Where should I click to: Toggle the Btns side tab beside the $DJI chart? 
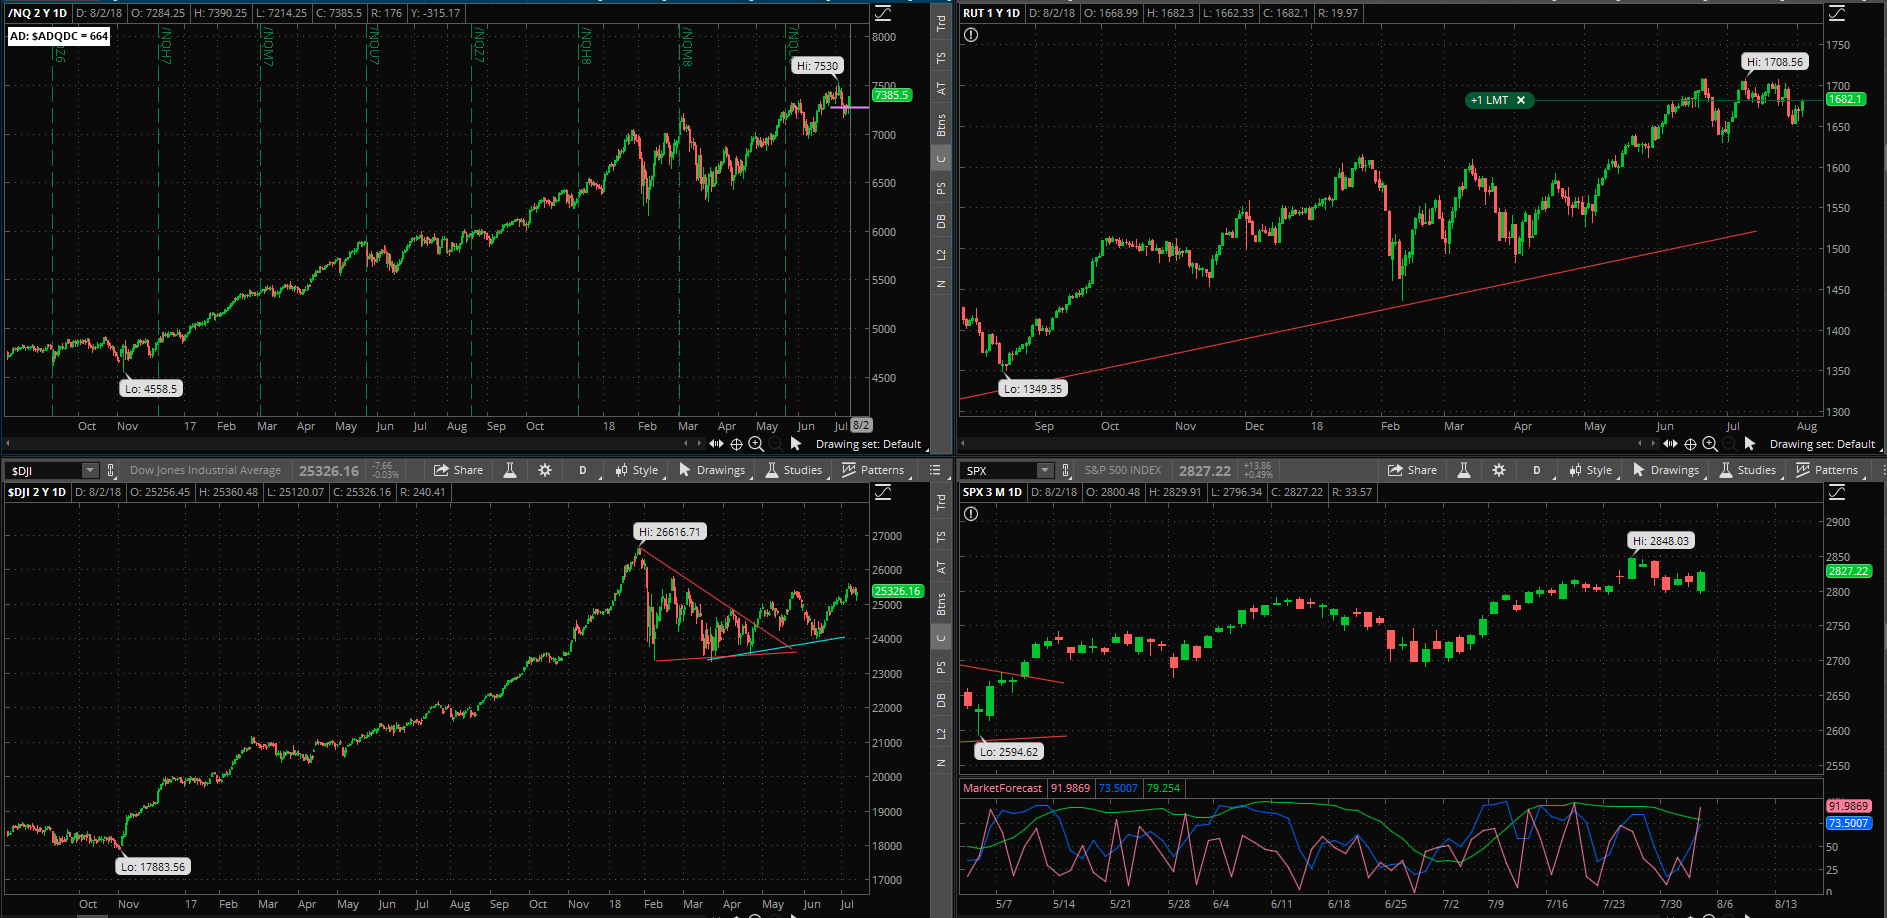coord(941,604)
